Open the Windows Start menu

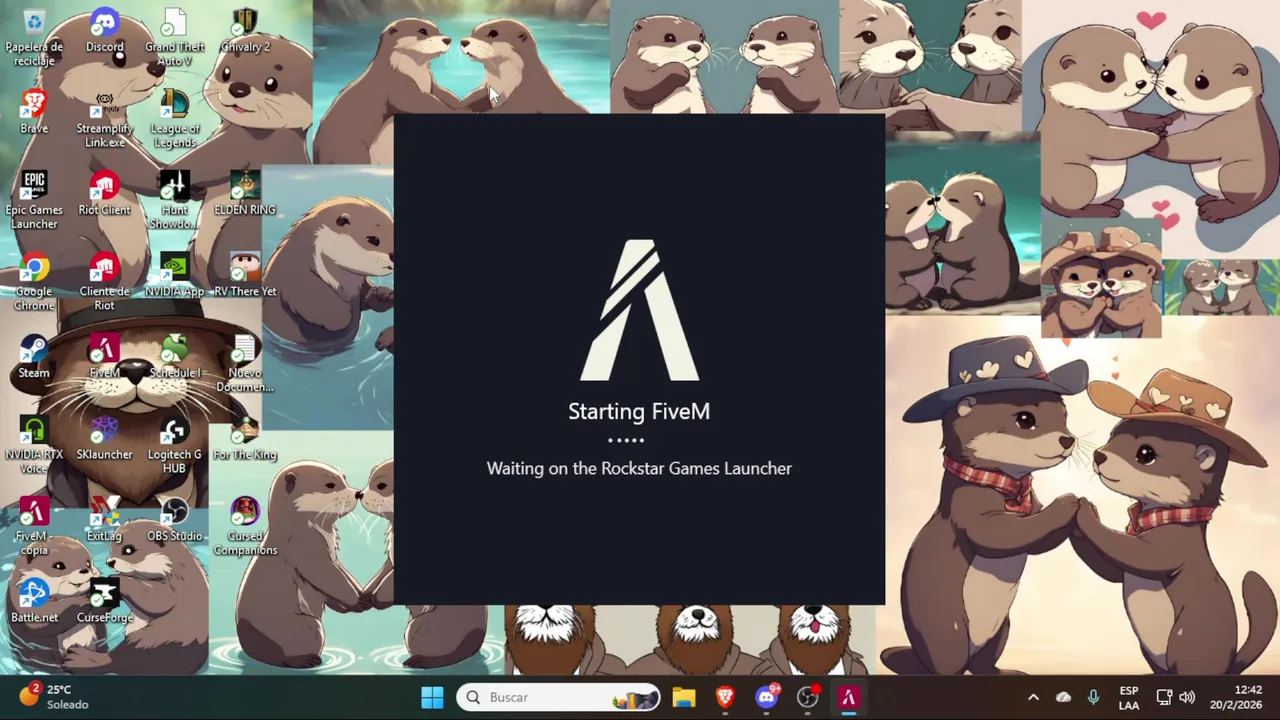coord(432,697)
